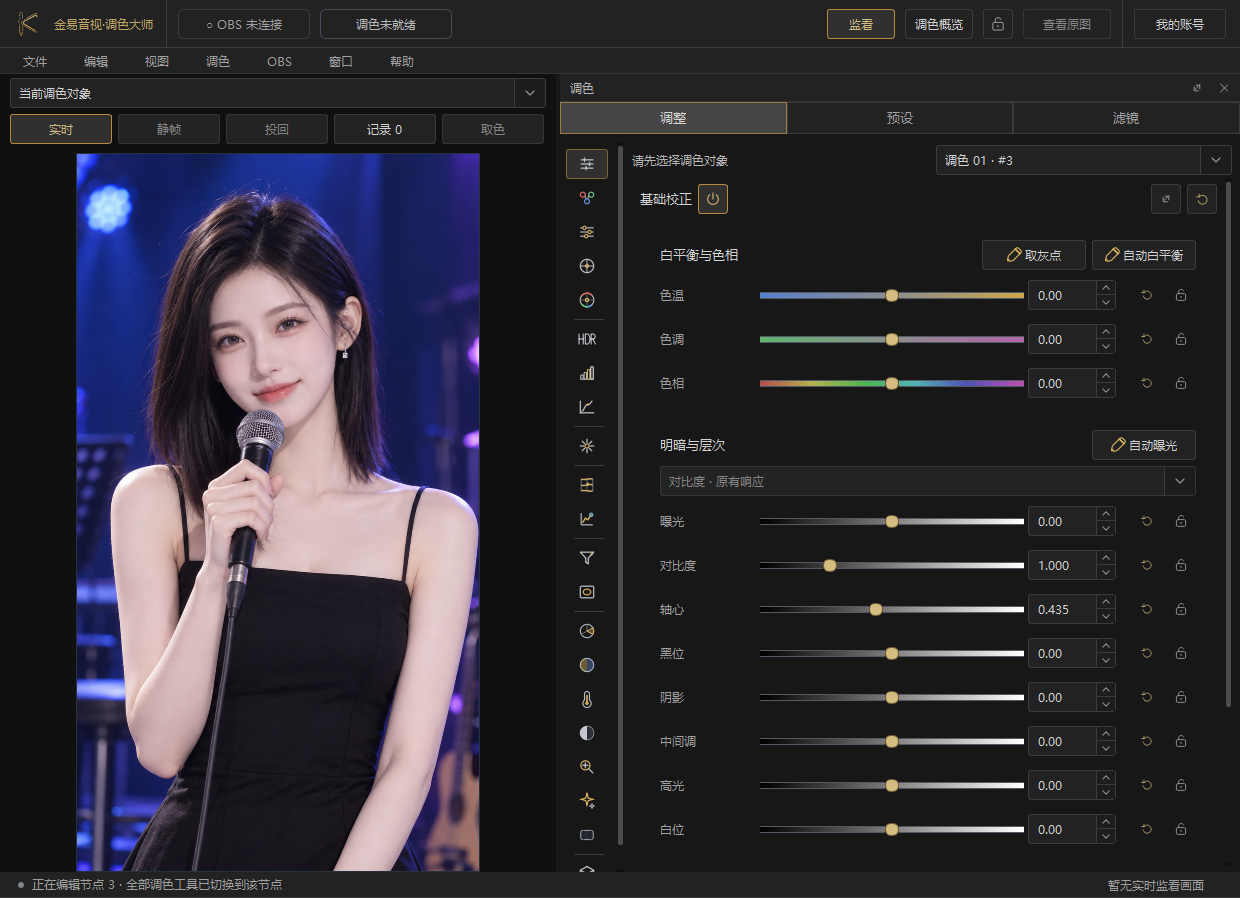
Task: Select the sparkle enhancement icon in sidebar
Action: tap(587, 800)
